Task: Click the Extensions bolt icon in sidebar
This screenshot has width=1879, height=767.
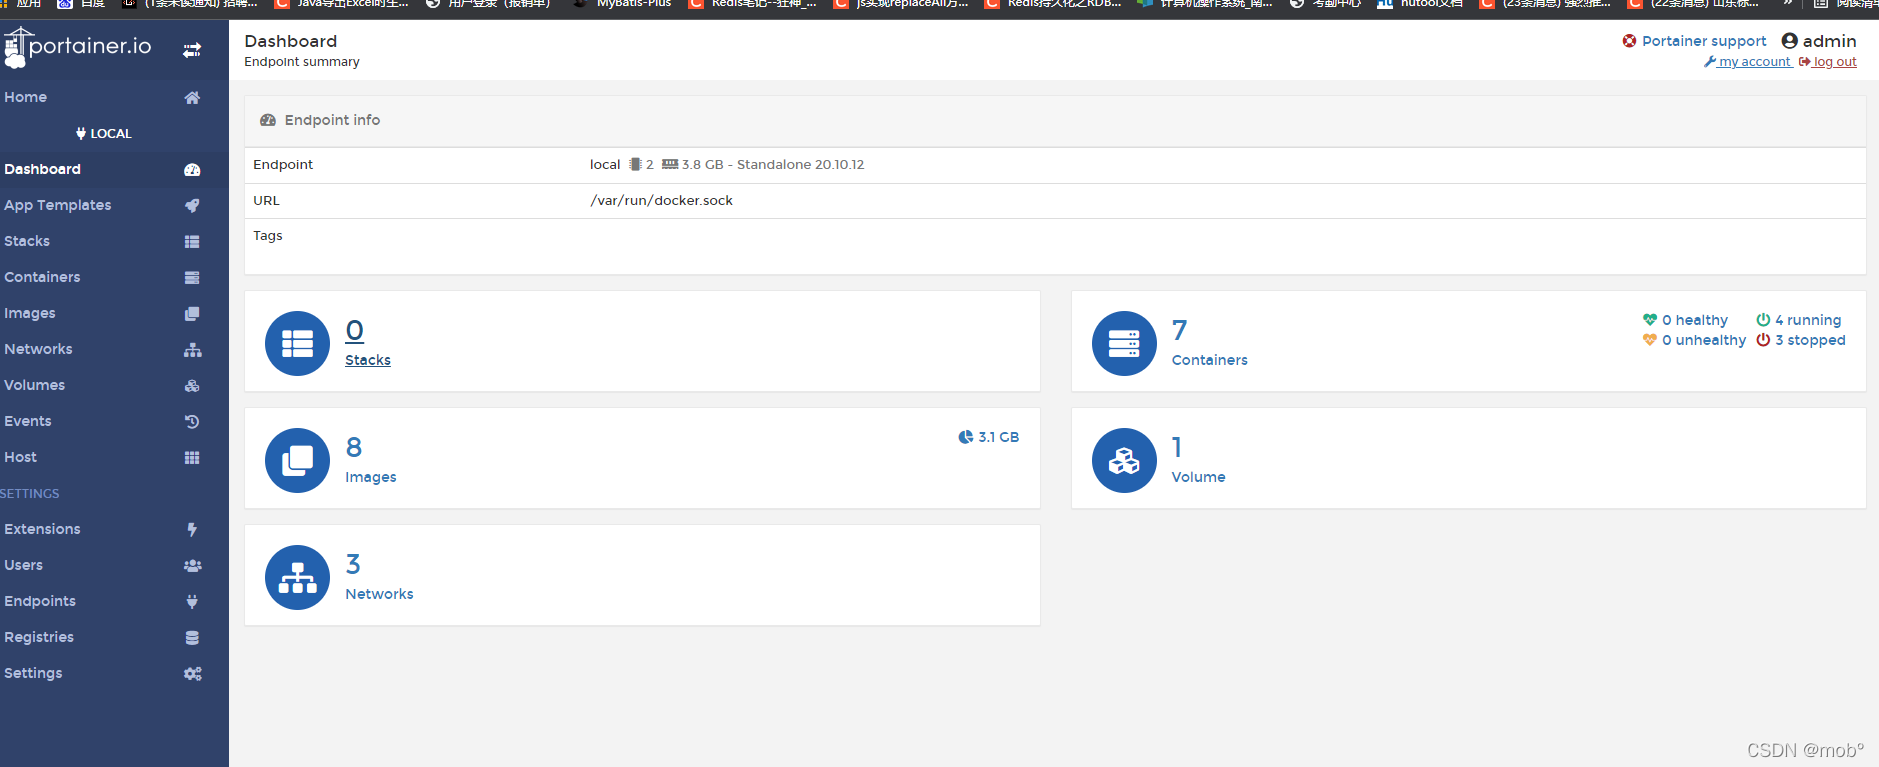Action: [192, 529]
